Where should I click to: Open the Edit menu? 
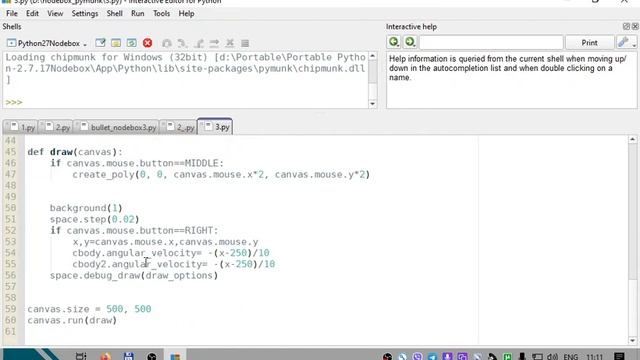(32, 13)
